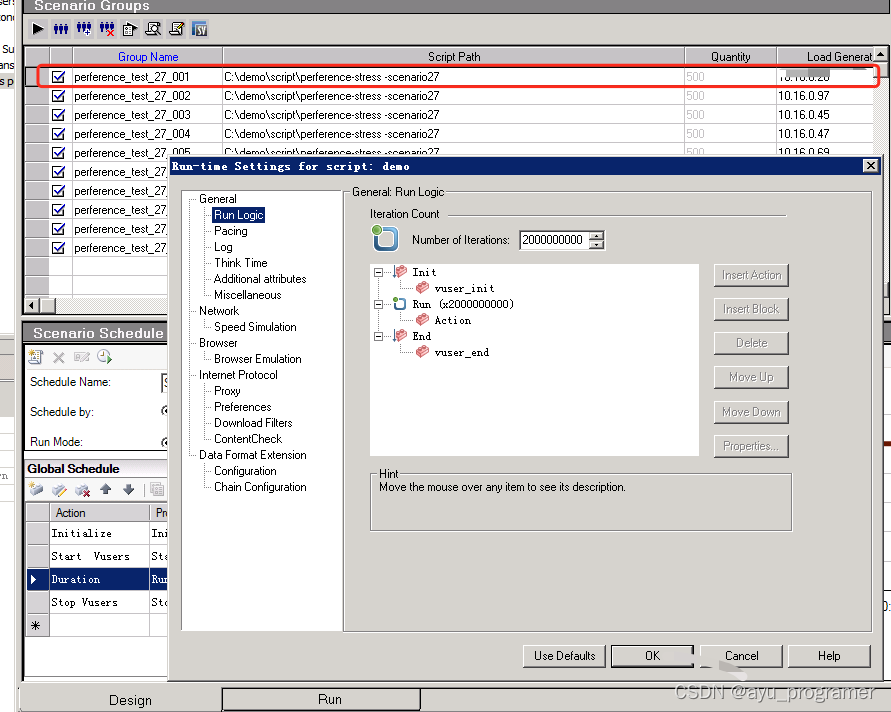Uncheck the perference_test_27_005 group checkbox
Screen dimensions: 891x712
(x=59, y=153)
